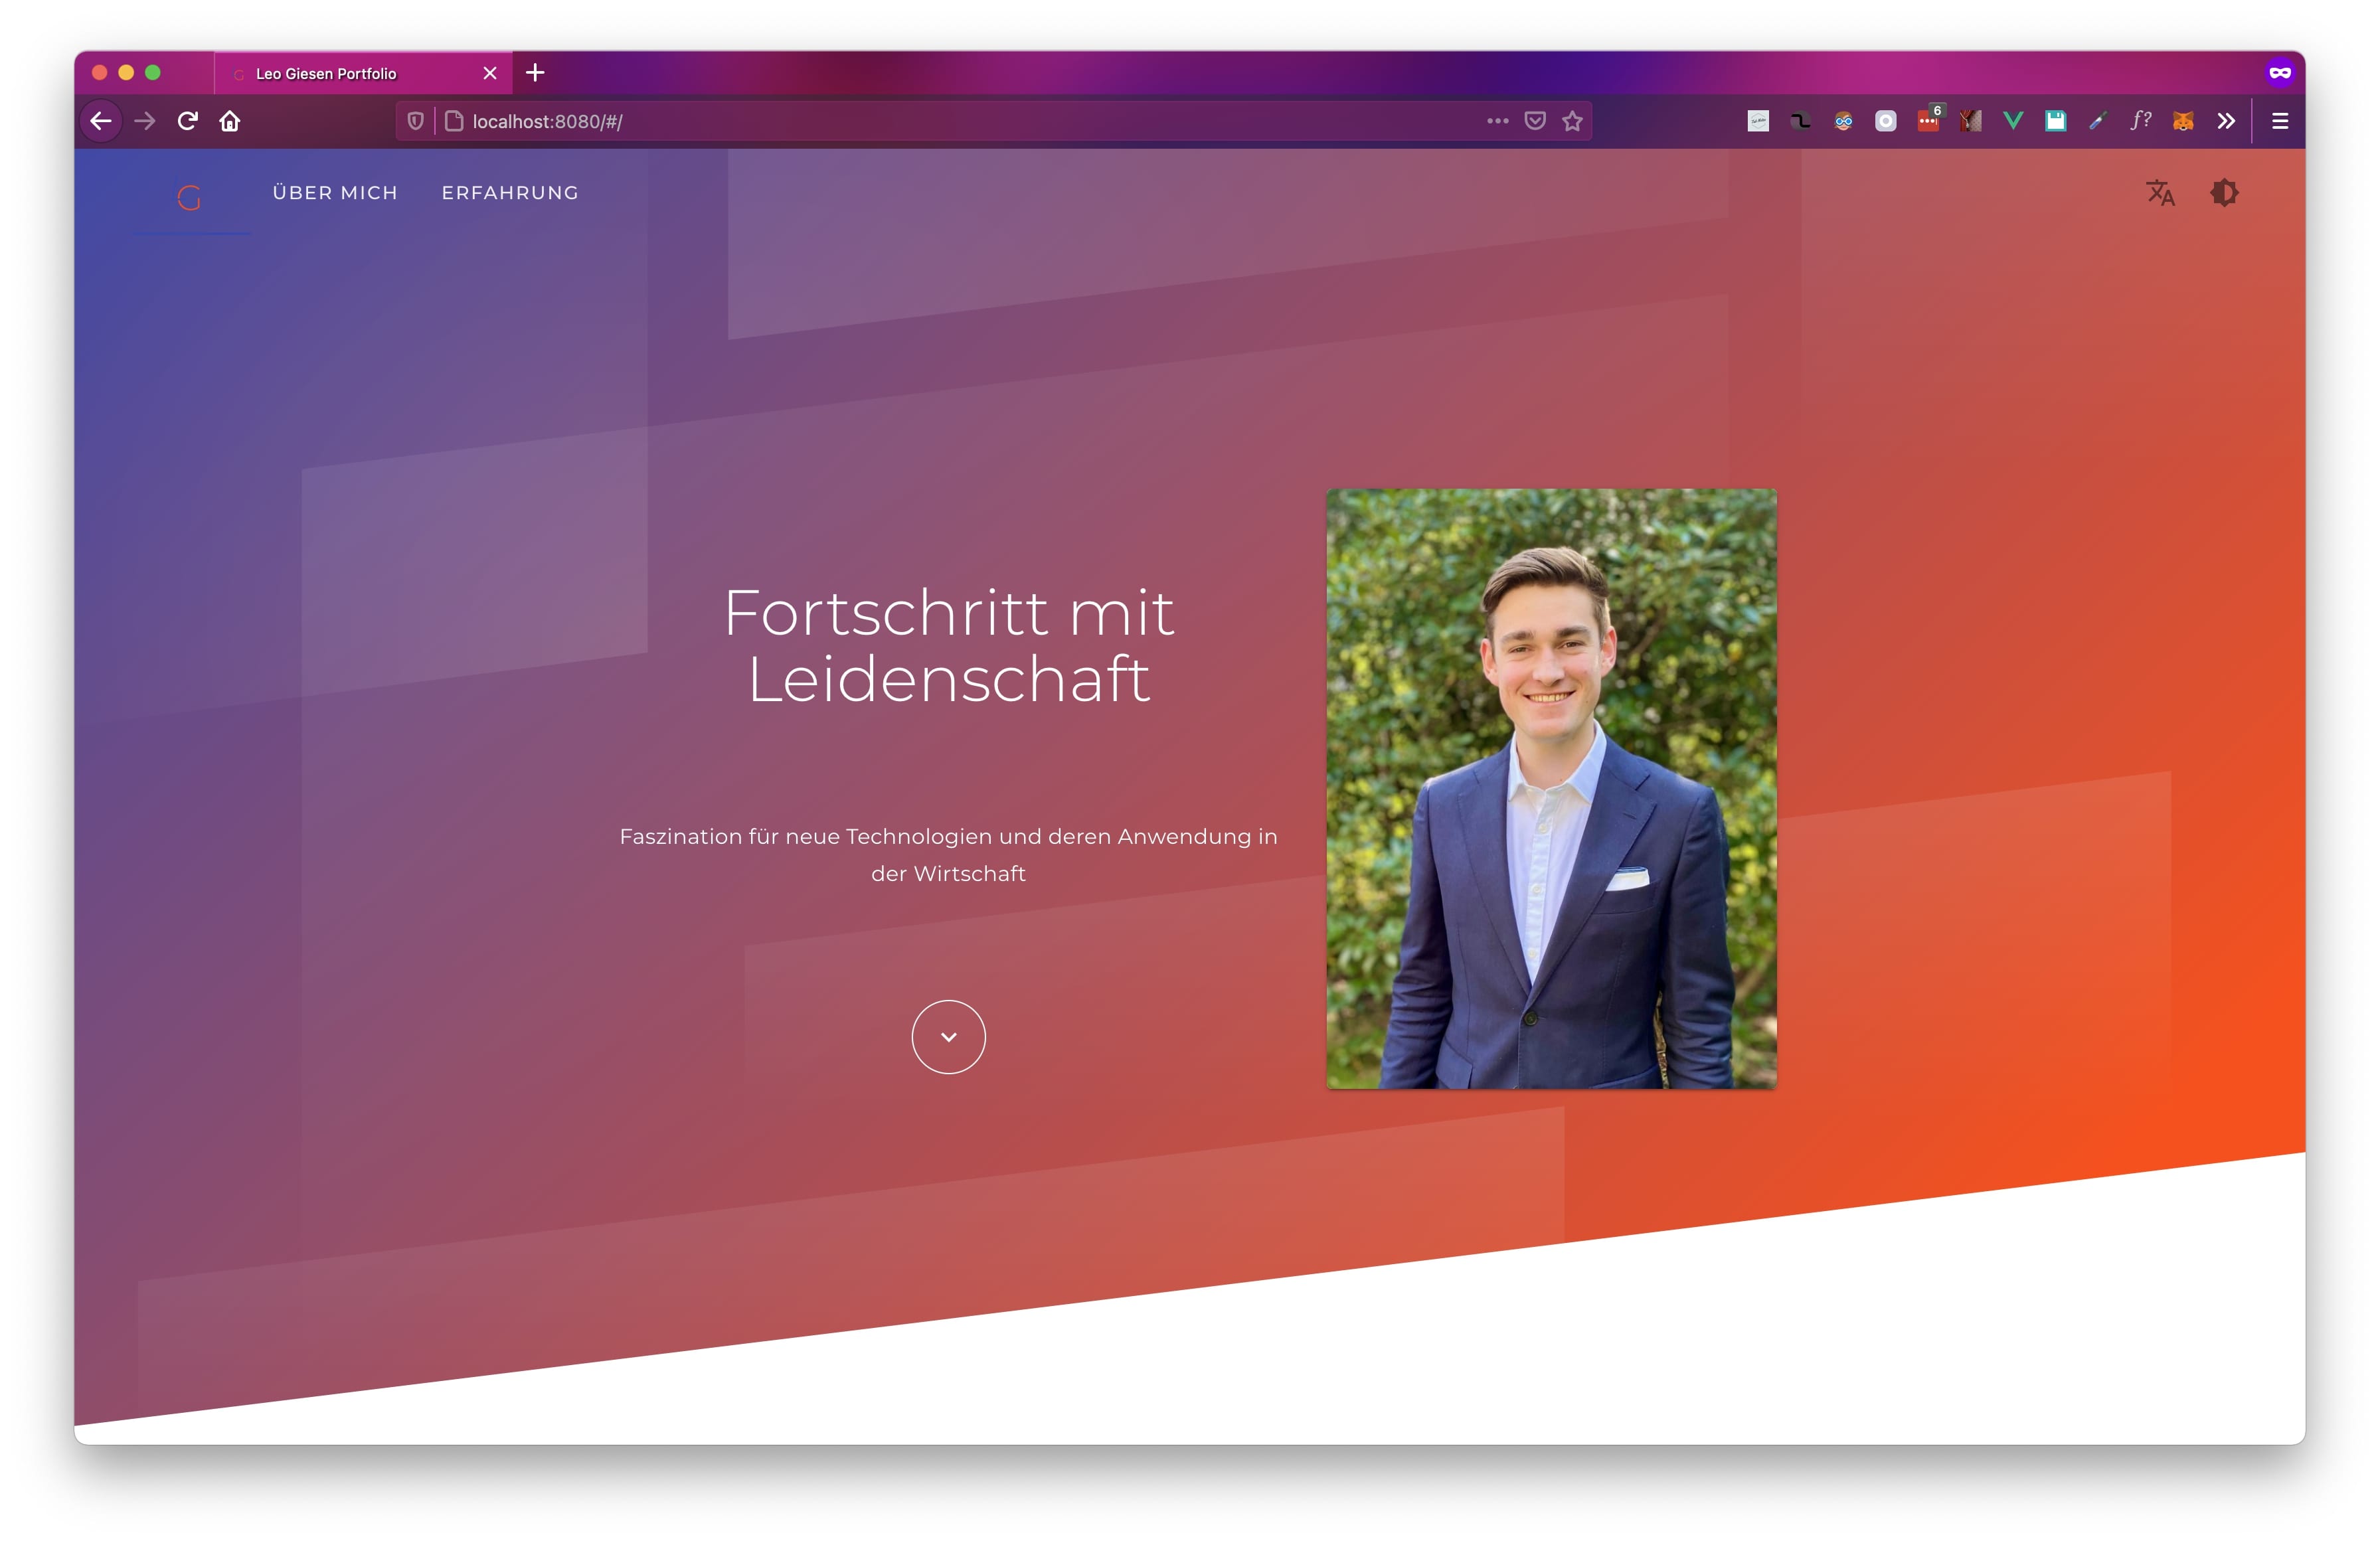
Task: Click the tracking protection shield icon
Action: 416,121
